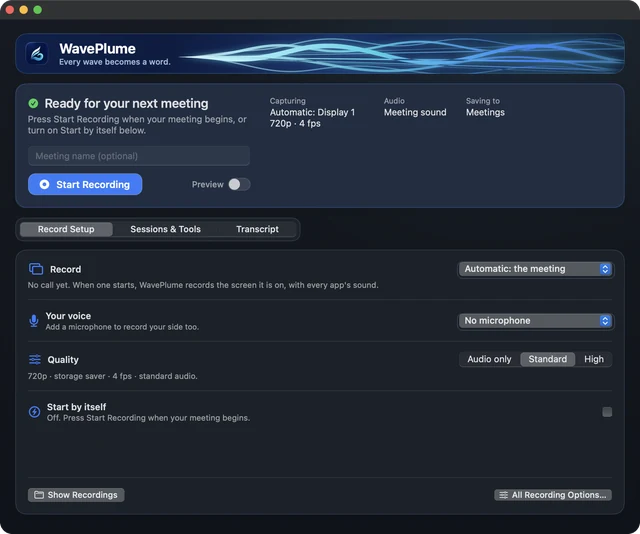Click the Every wave becomes a word tagline

click(x=115, y=62)
